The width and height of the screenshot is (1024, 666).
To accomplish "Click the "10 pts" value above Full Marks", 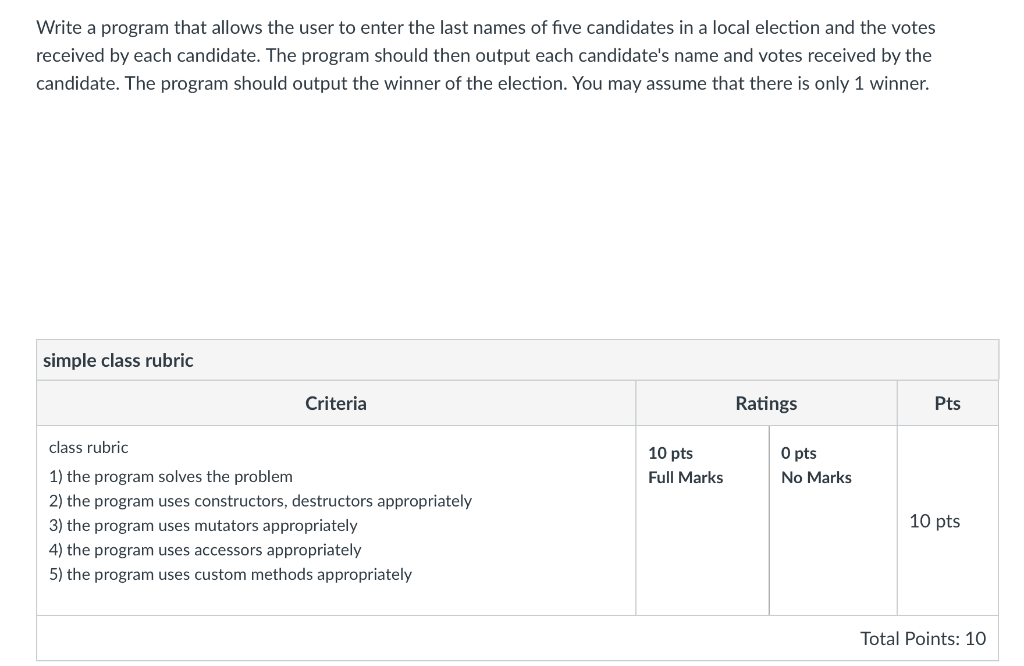I will (x=670, y=453).
